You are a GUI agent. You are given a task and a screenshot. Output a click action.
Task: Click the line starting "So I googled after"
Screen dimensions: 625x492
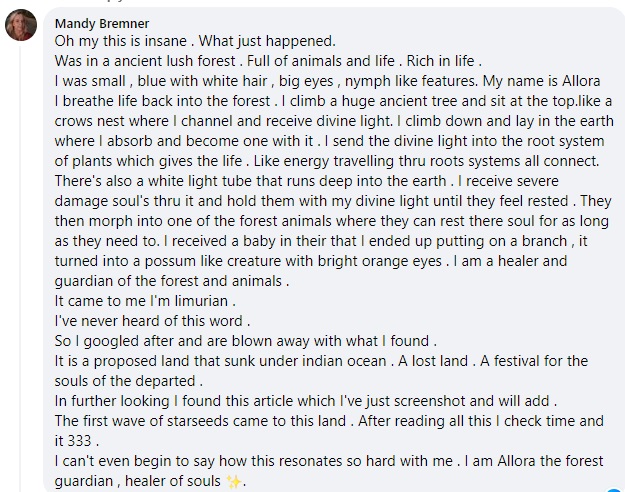[245, 340]
